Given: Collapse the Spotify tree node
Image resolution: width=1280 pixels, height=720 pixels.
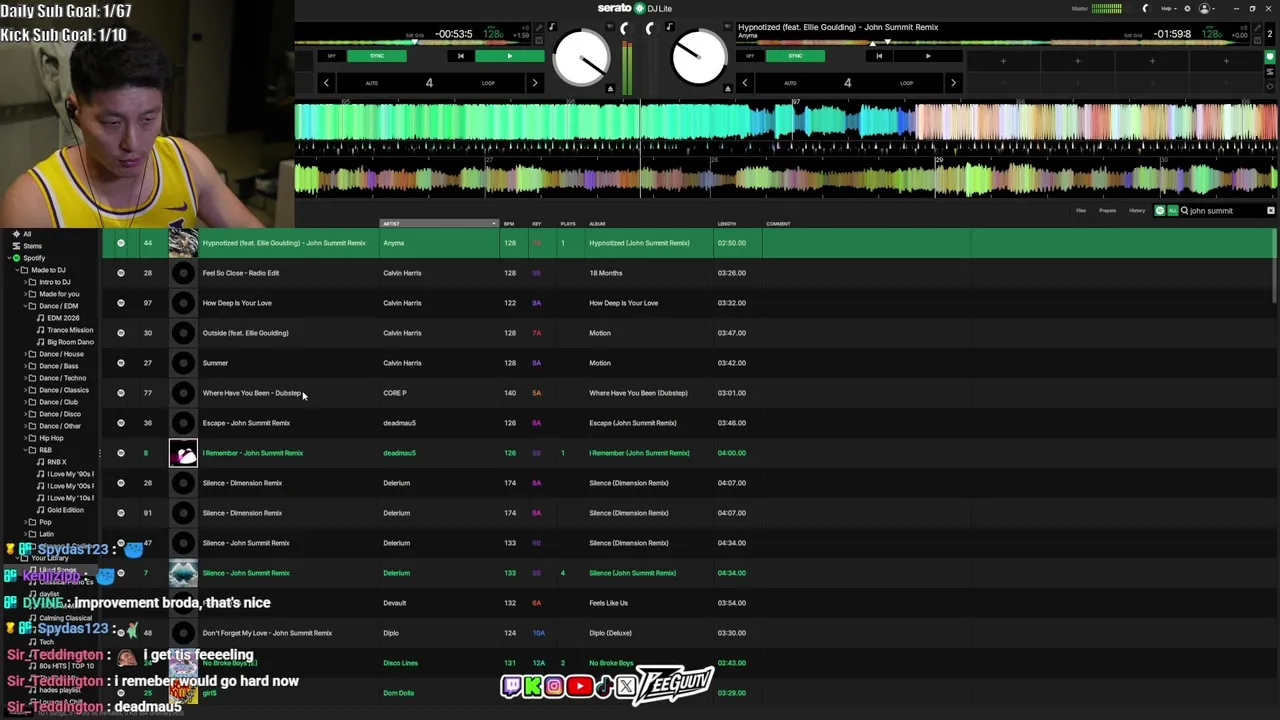Looking at the screenshot, I should click(x=7, y=258).
